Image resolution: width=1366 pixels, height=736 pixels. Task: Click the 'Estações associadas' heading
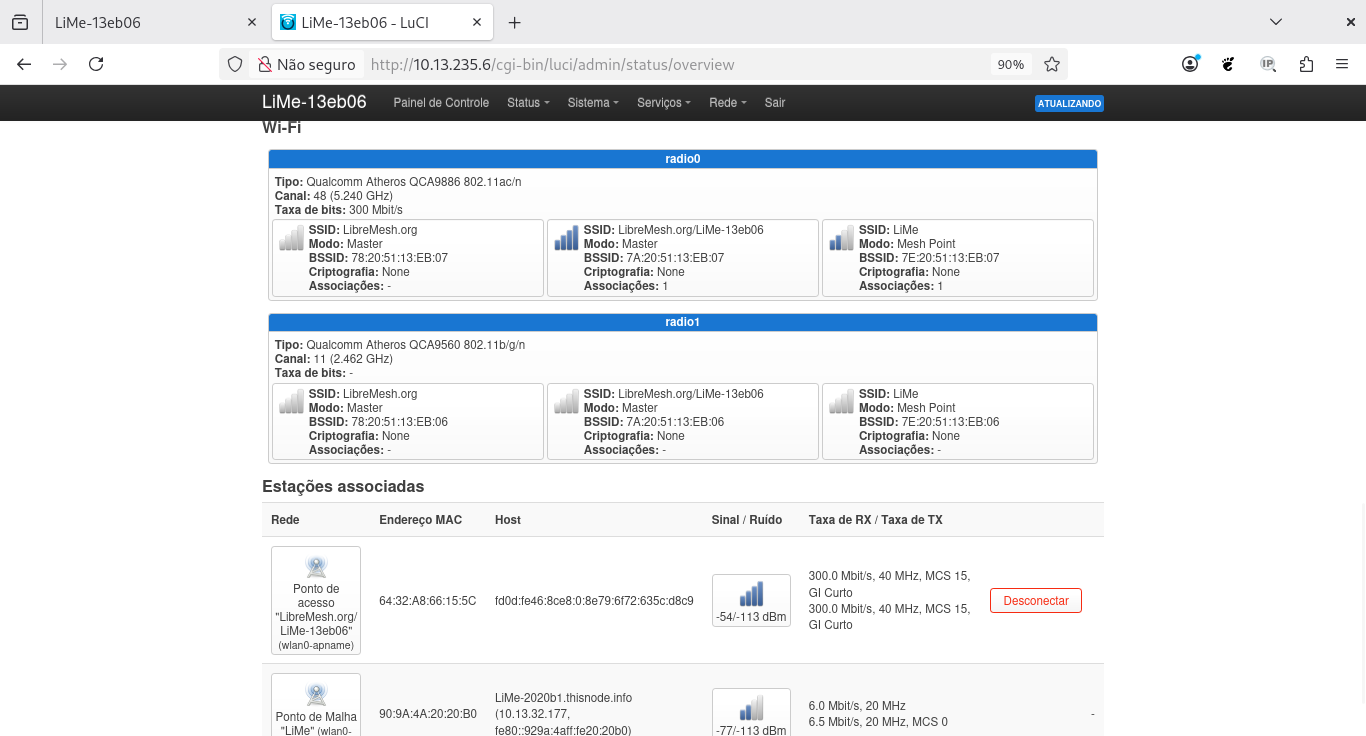coord(343,487)
